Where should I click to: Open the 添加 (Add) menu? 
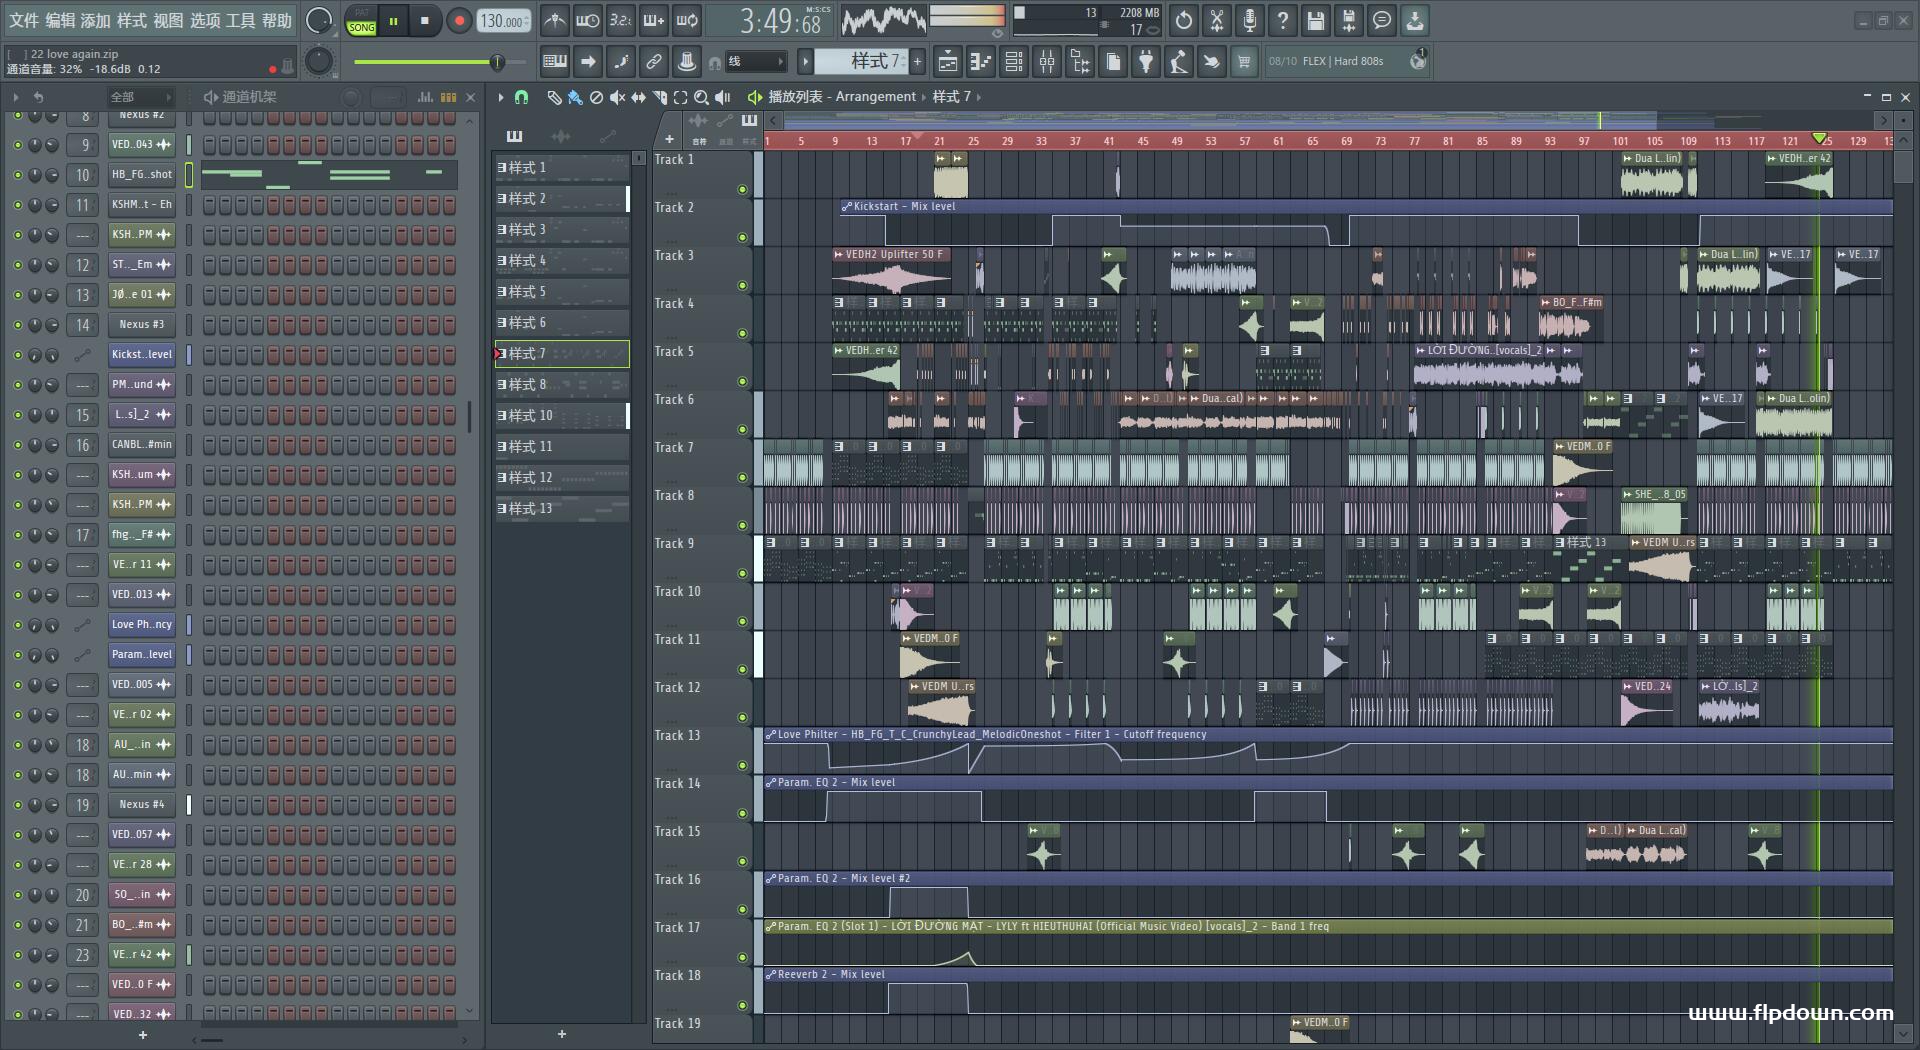pyautogui.click(x=96, y=21)
